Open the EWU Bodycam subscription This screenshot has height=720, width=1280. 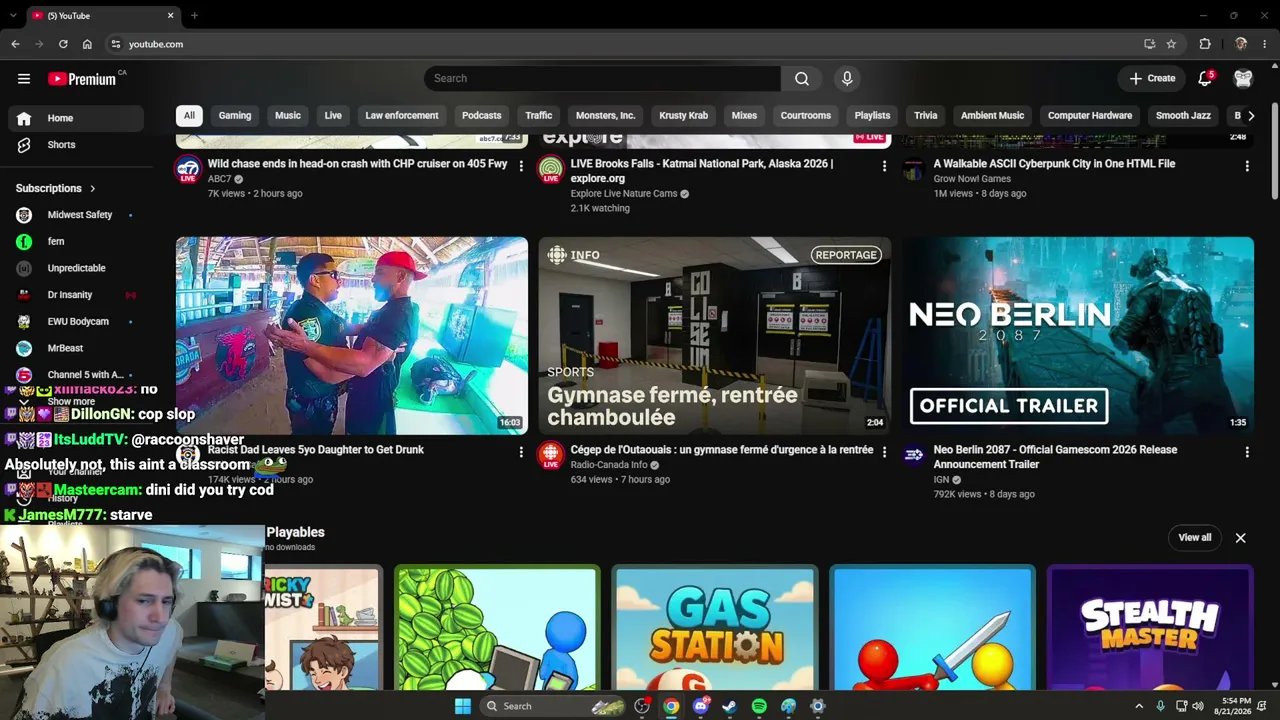tap(76, 322)
